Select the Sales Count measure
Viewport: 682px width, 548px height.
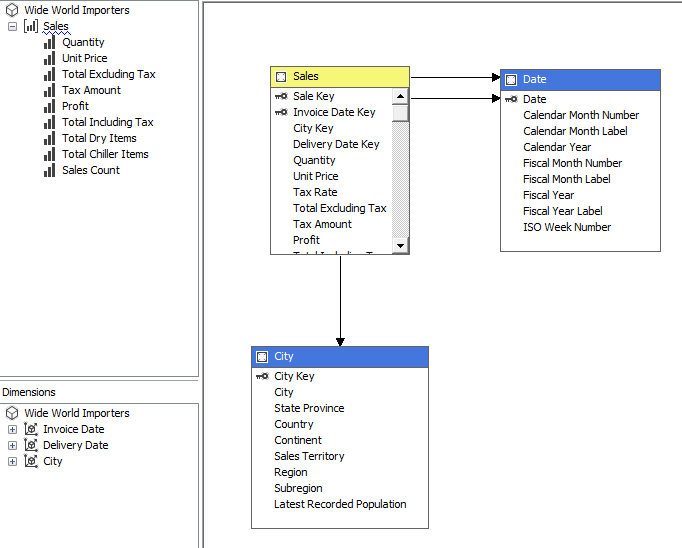tap(91, 170)
